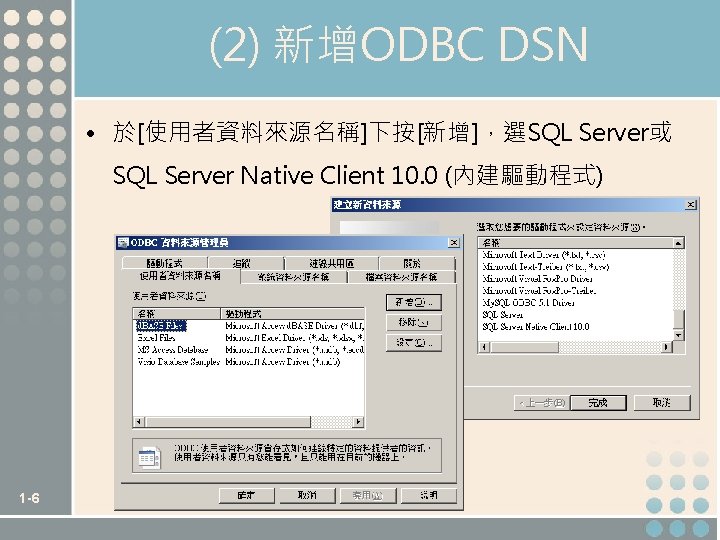The width and height of the screenshot is (720, 540).
Task: Open the 檔案資料來源名稱 tab
Action: point(401,277)
